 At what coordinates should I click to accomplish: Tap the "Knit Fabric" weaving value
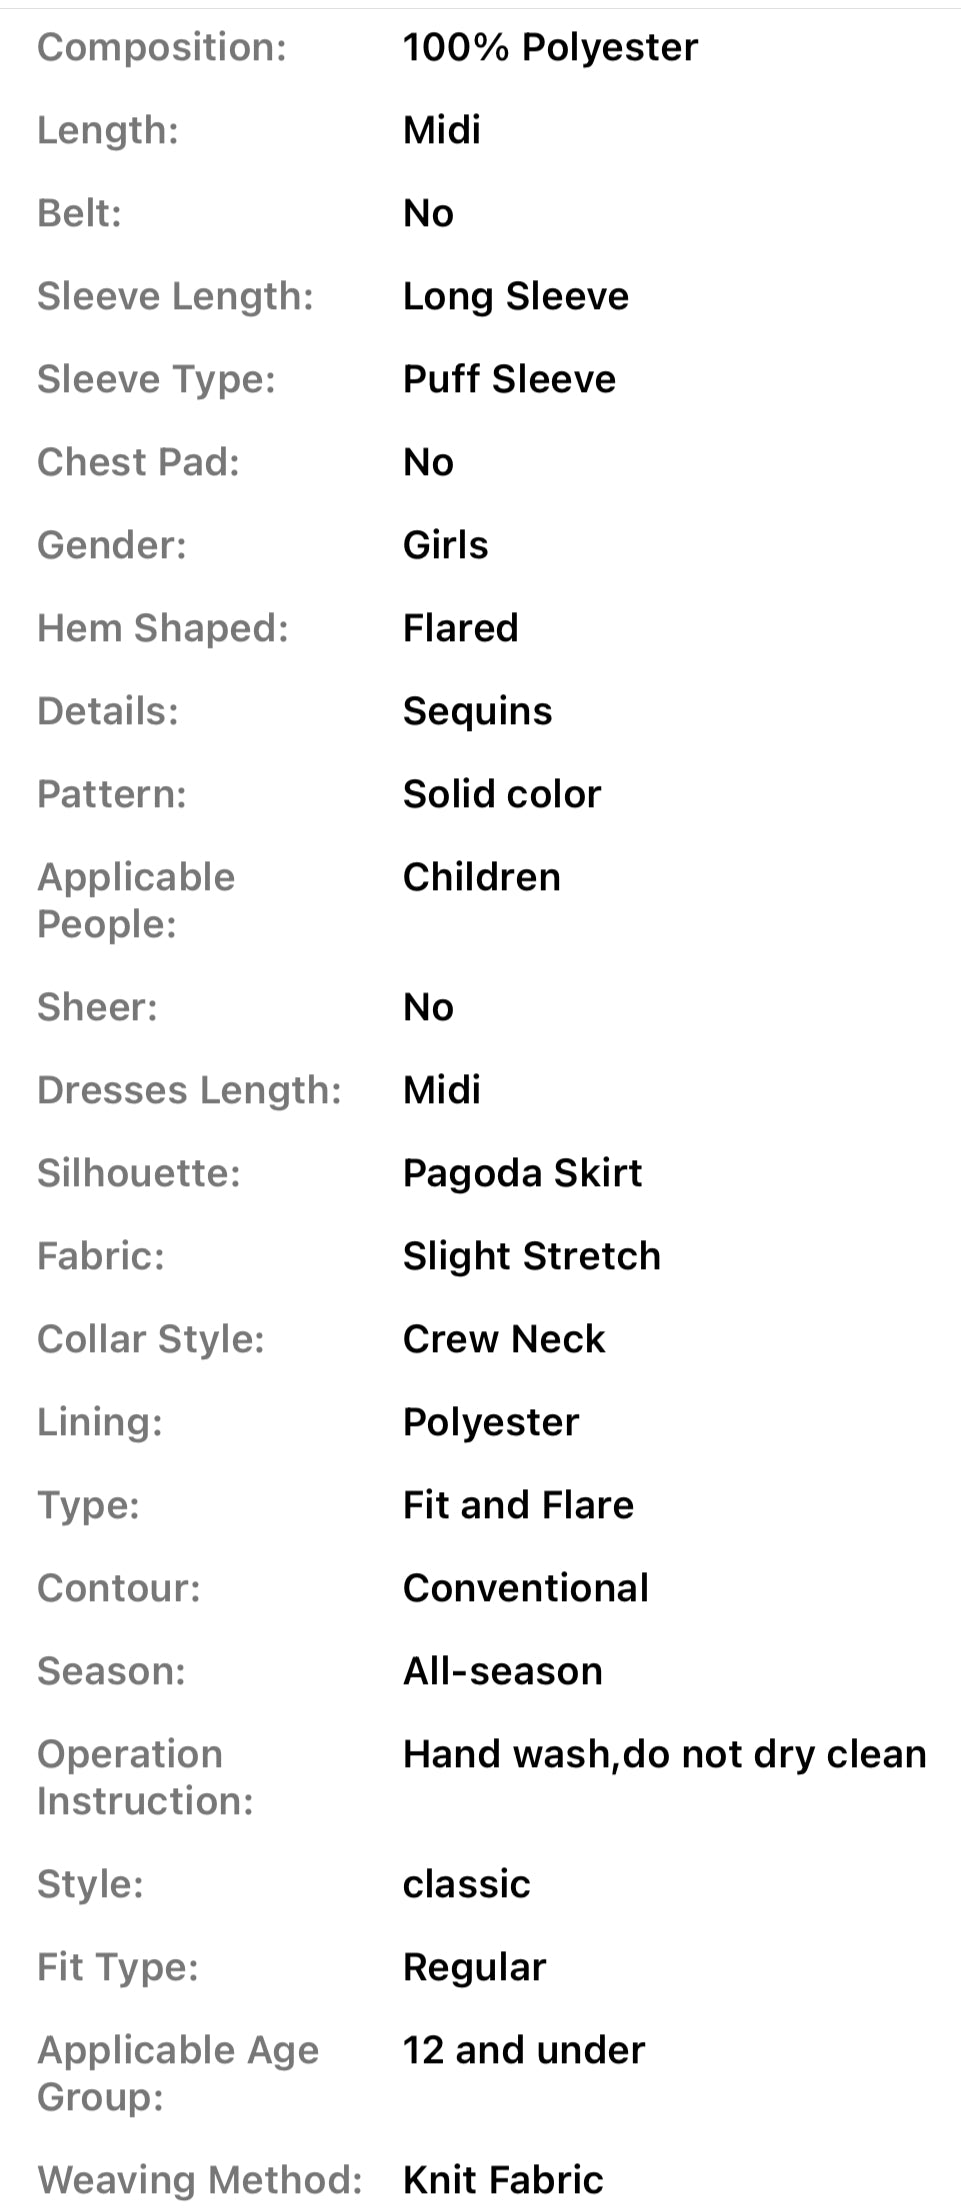pyautogui.click(x=503, y=2180)
